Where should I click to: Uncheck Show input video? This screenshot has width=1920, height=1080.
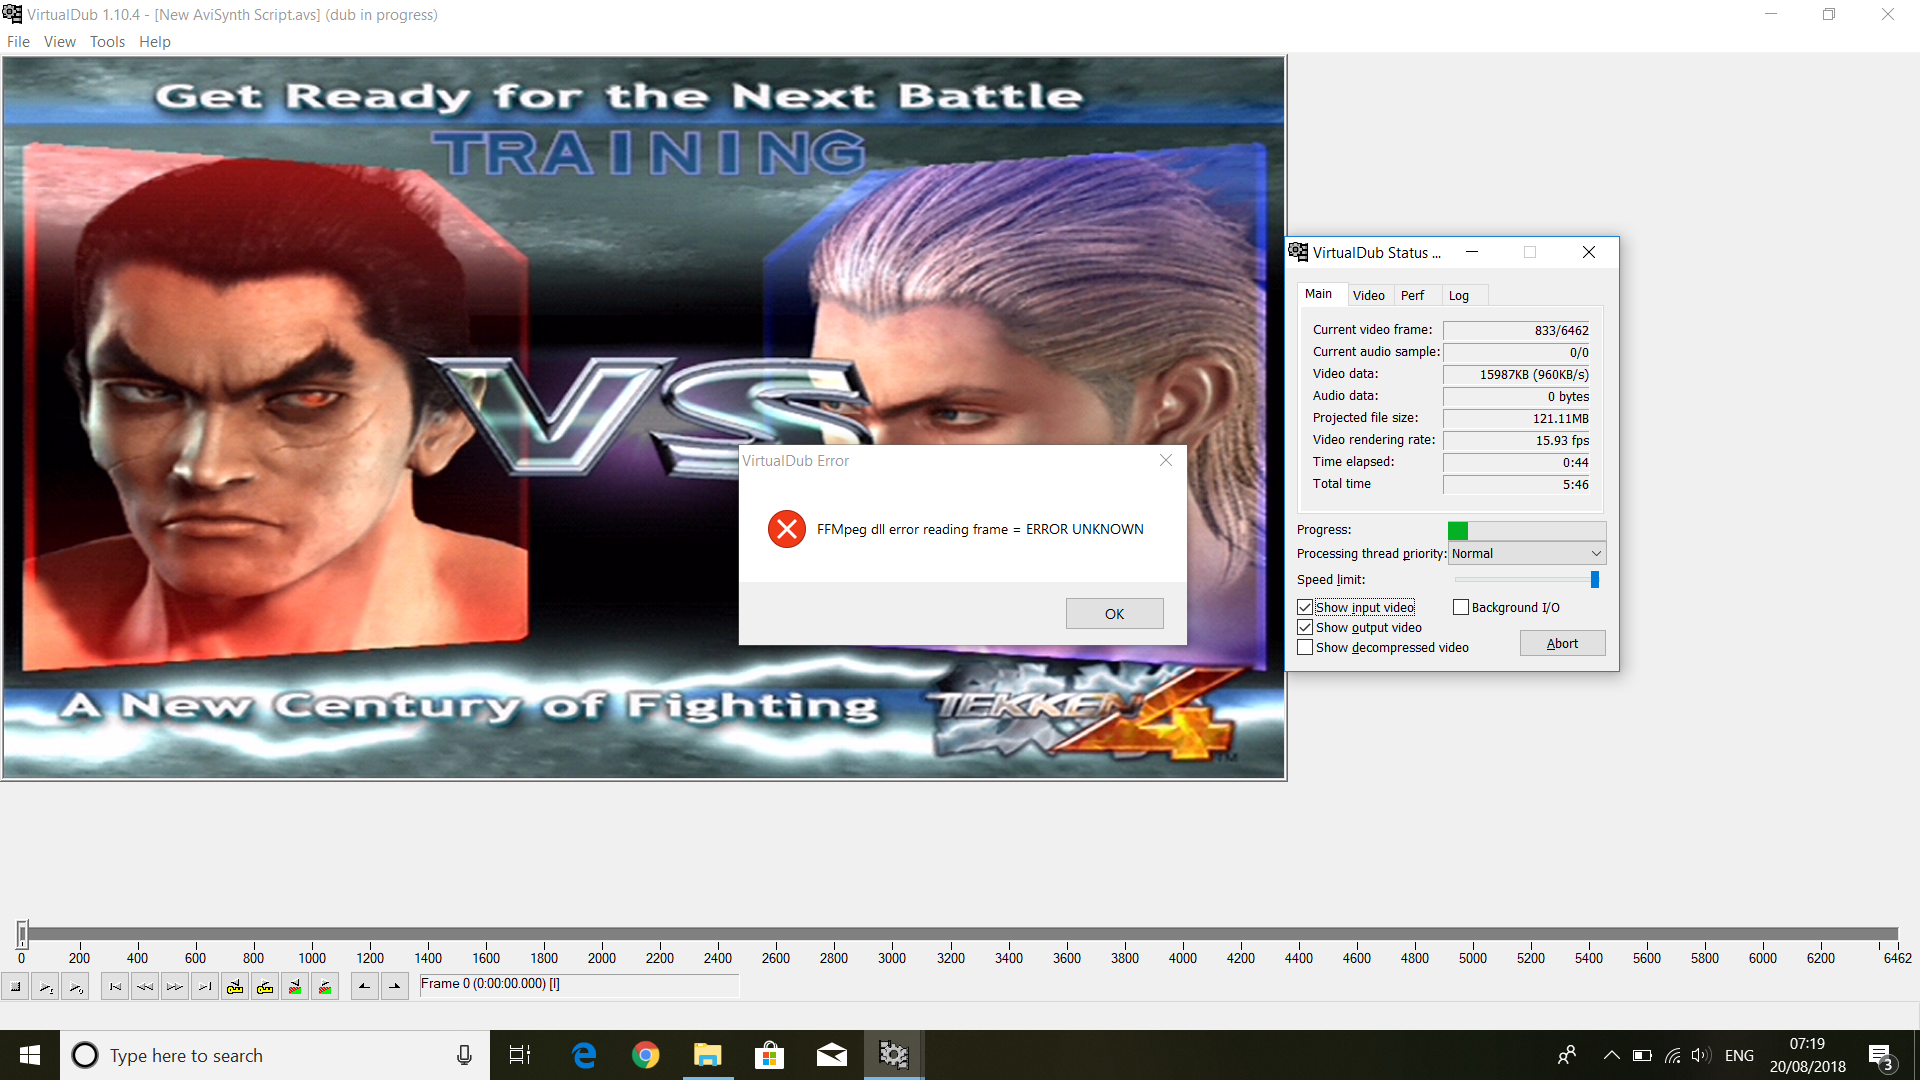1305,608
